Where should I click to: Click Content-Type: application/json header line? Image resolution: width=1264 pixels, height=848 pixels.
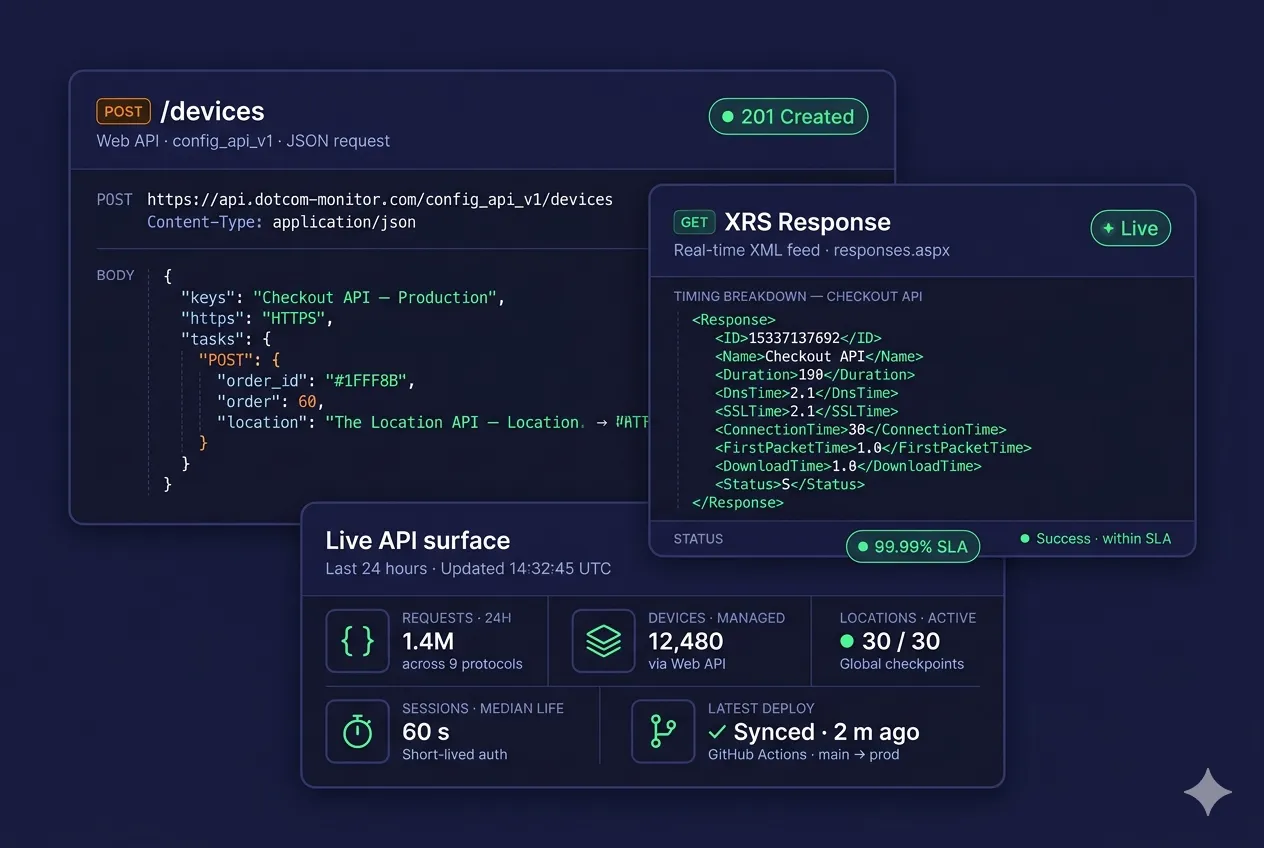point(281,222)
